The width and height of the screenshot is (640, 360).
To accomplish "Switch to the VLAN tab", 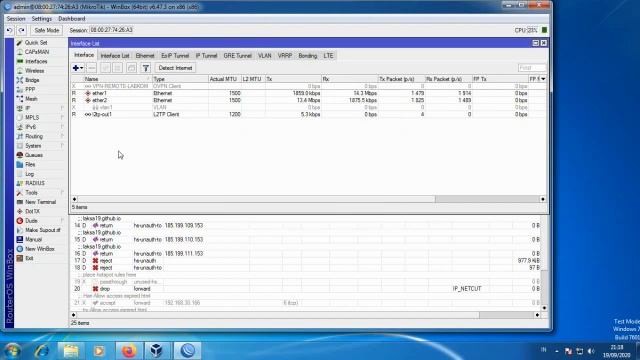I will [264, 56].
